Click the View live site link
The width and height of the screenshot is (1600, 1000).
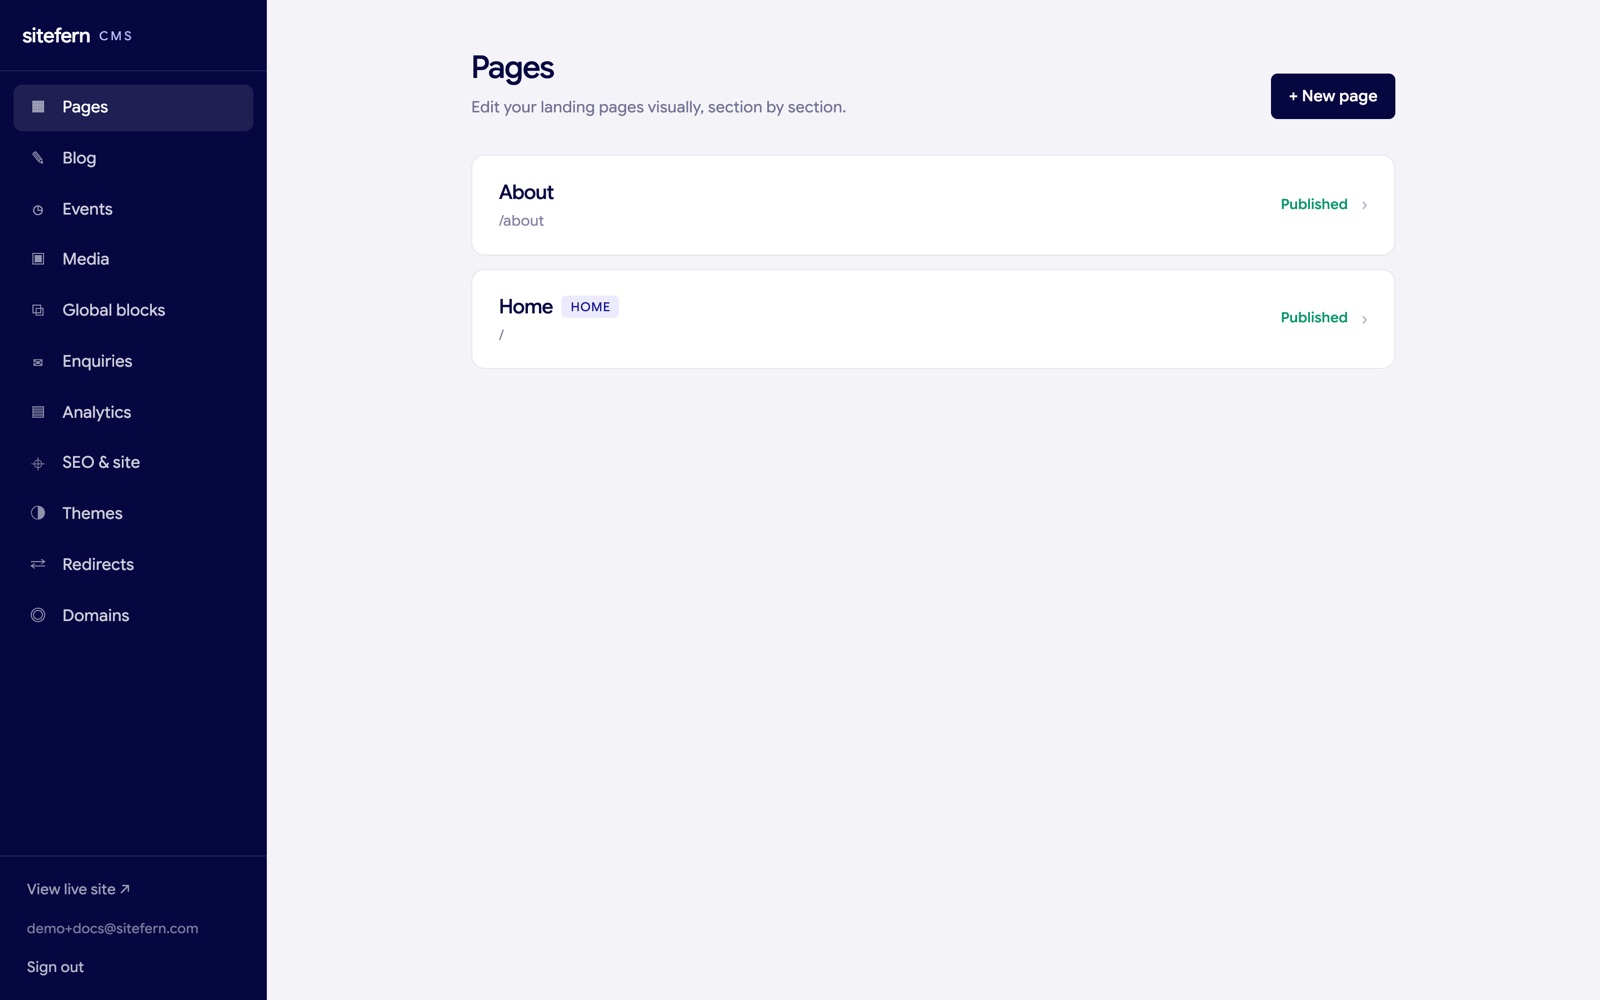pyautogui.click(x=78, y=889)
